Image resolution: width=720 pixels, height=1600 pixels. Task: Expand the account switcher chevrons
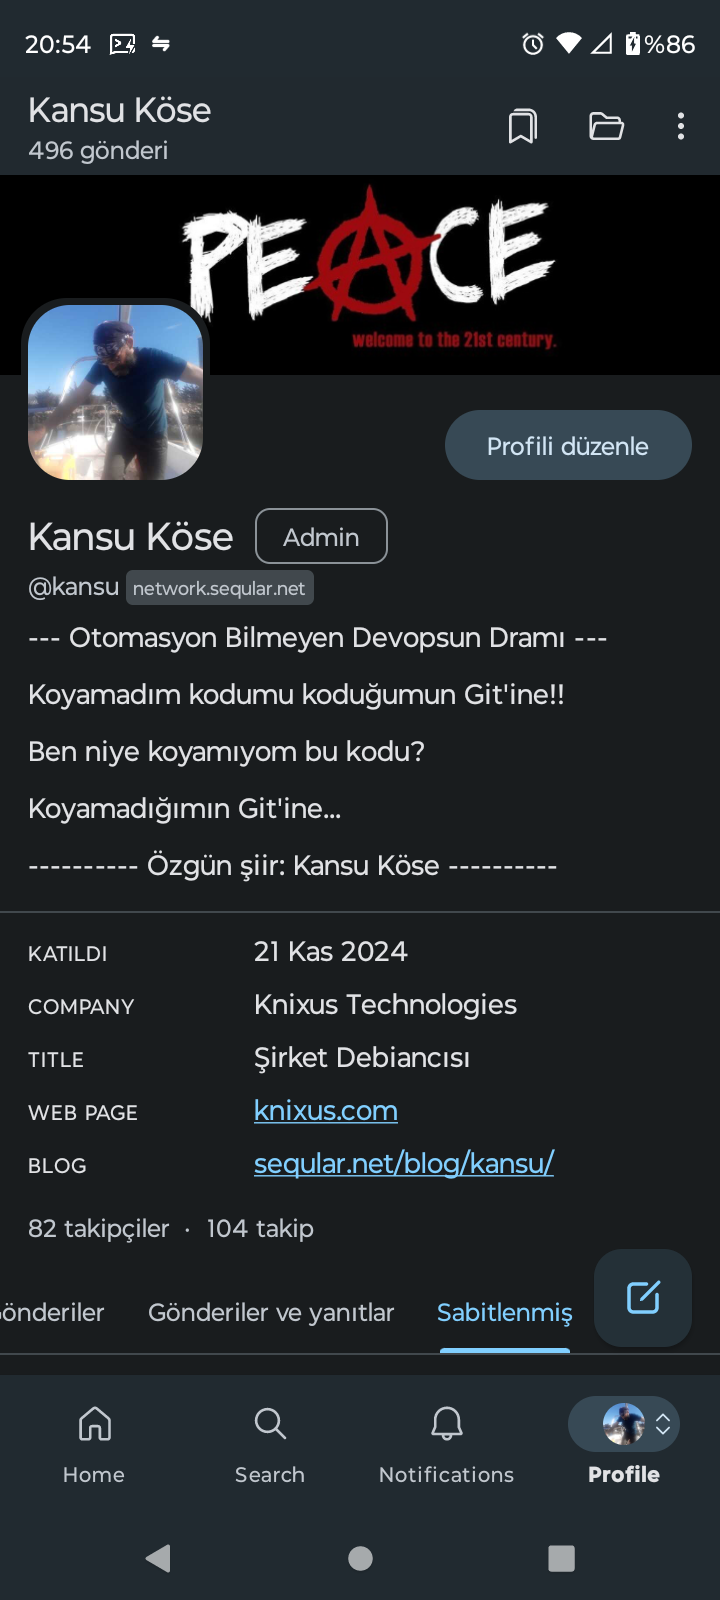coord(663,1425)
